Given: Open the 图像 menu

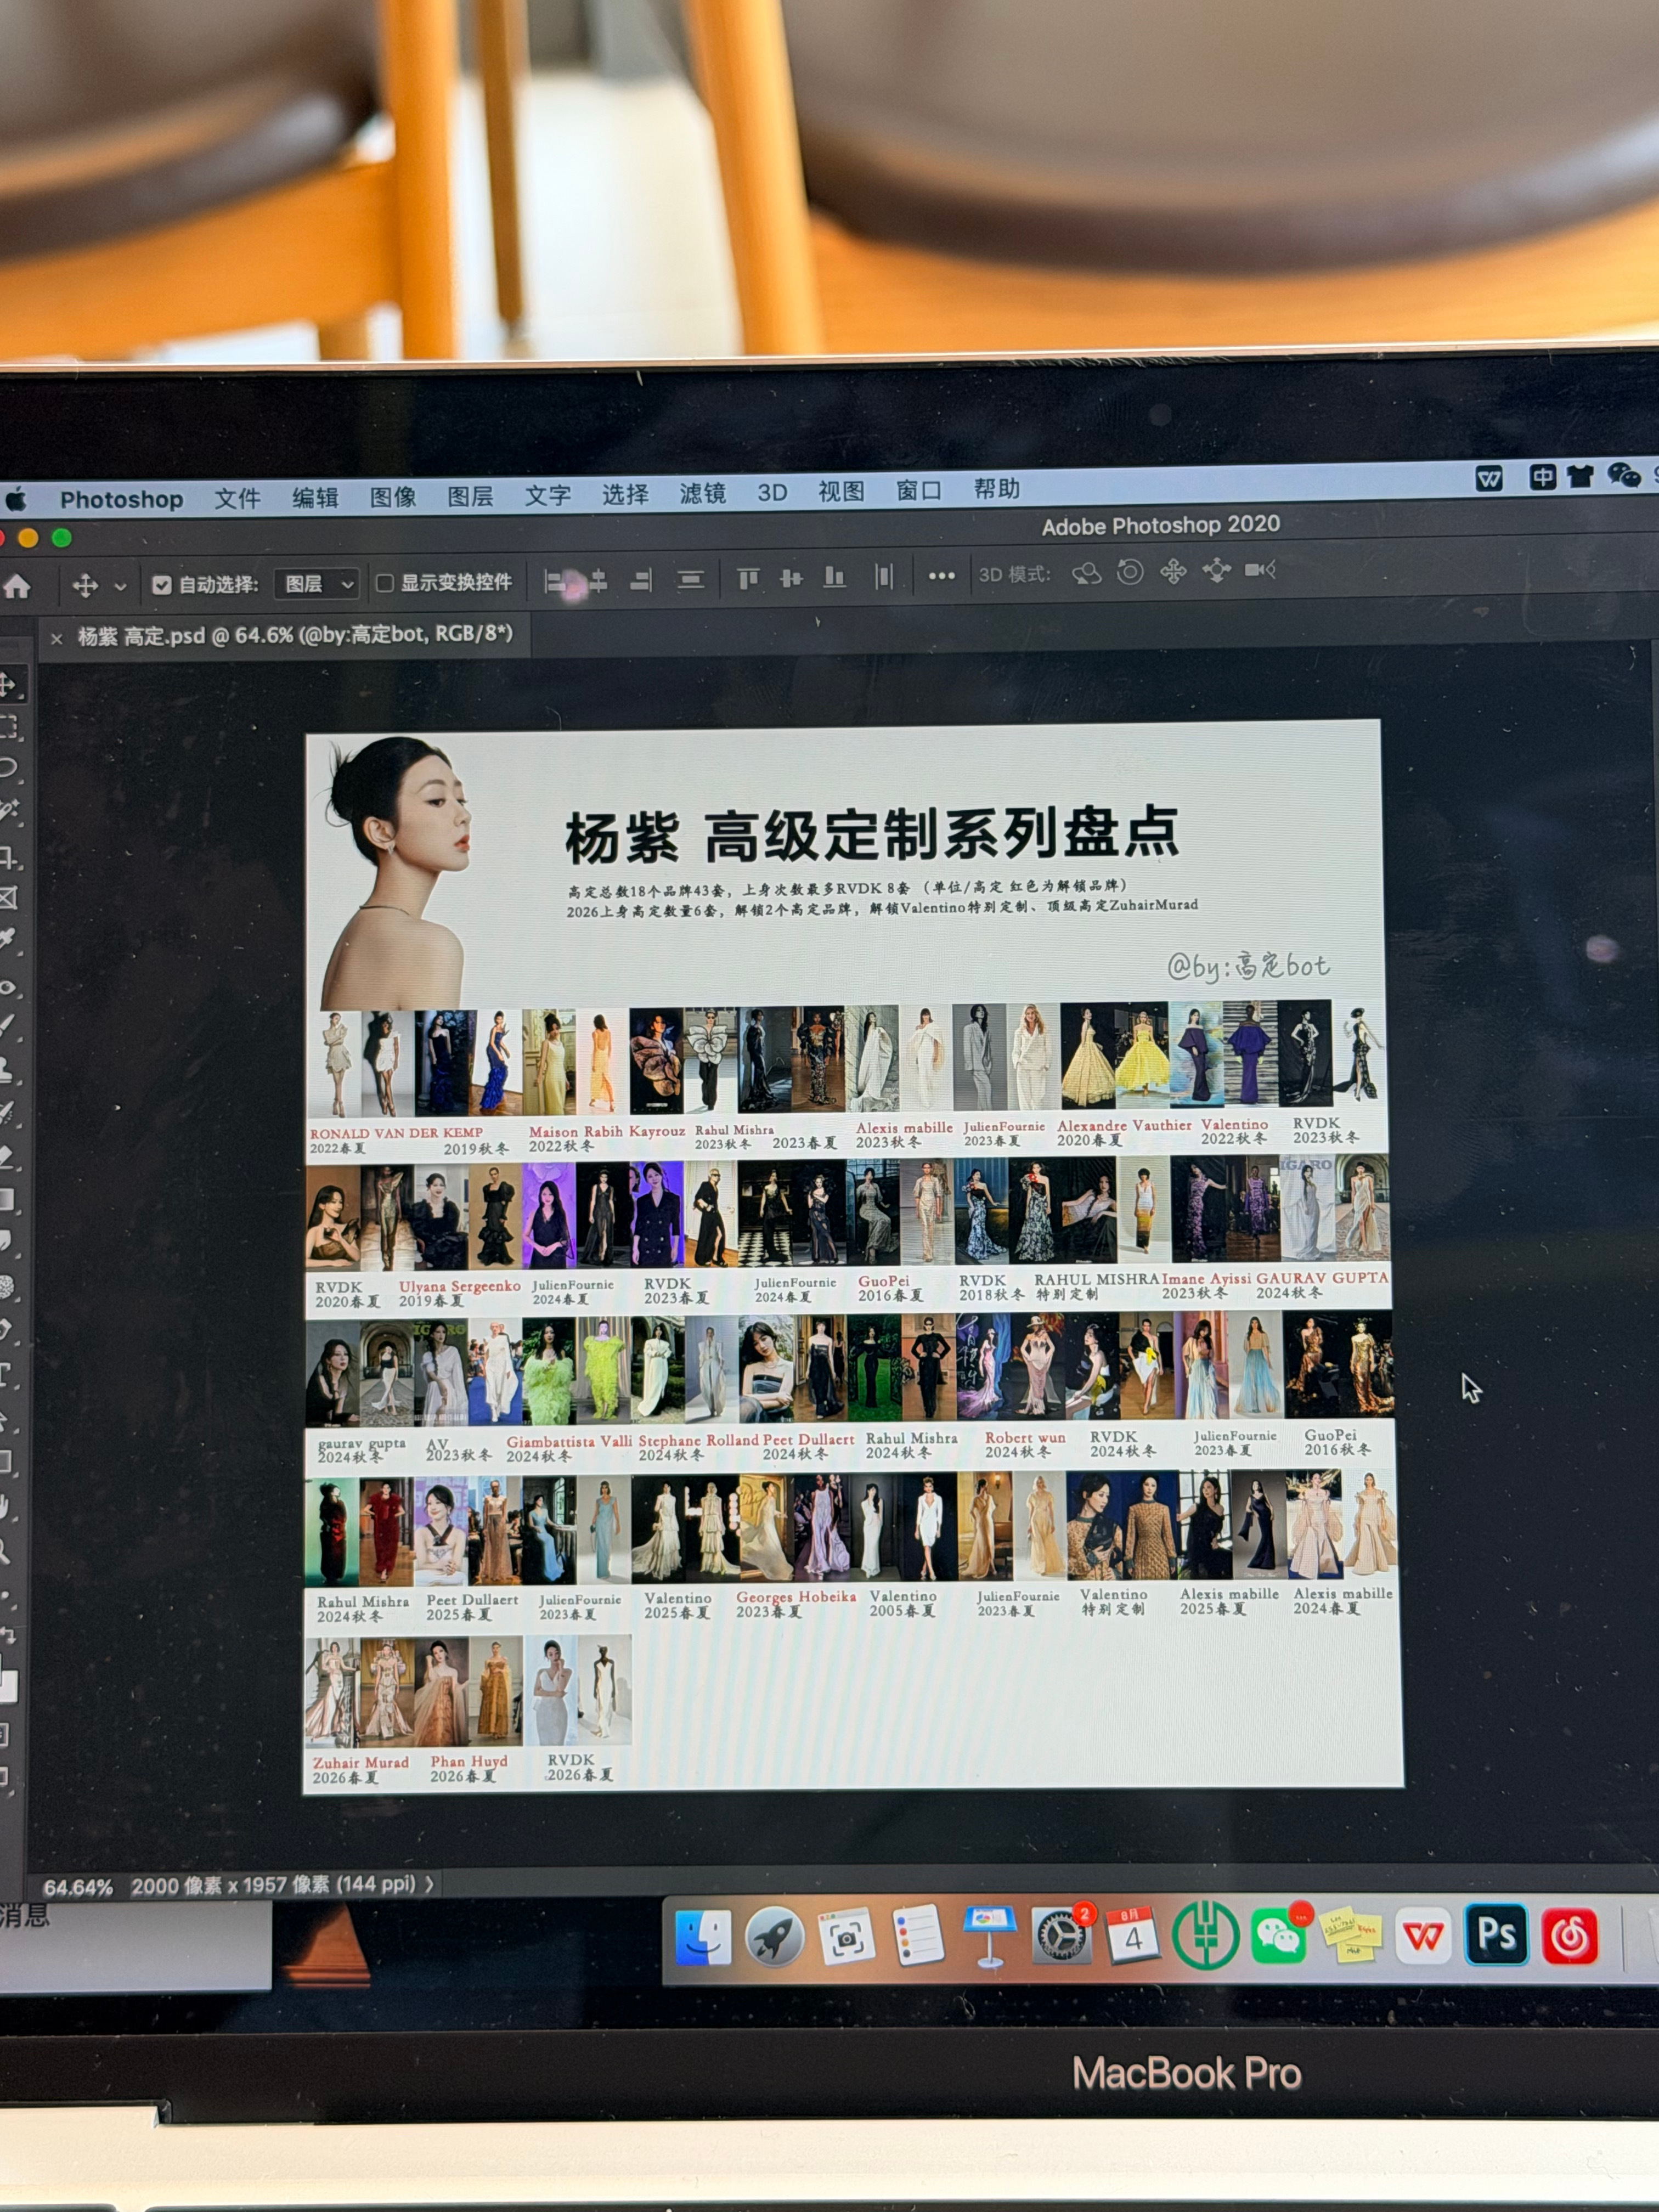Looking at the screenshot, I should click(393, 496).
